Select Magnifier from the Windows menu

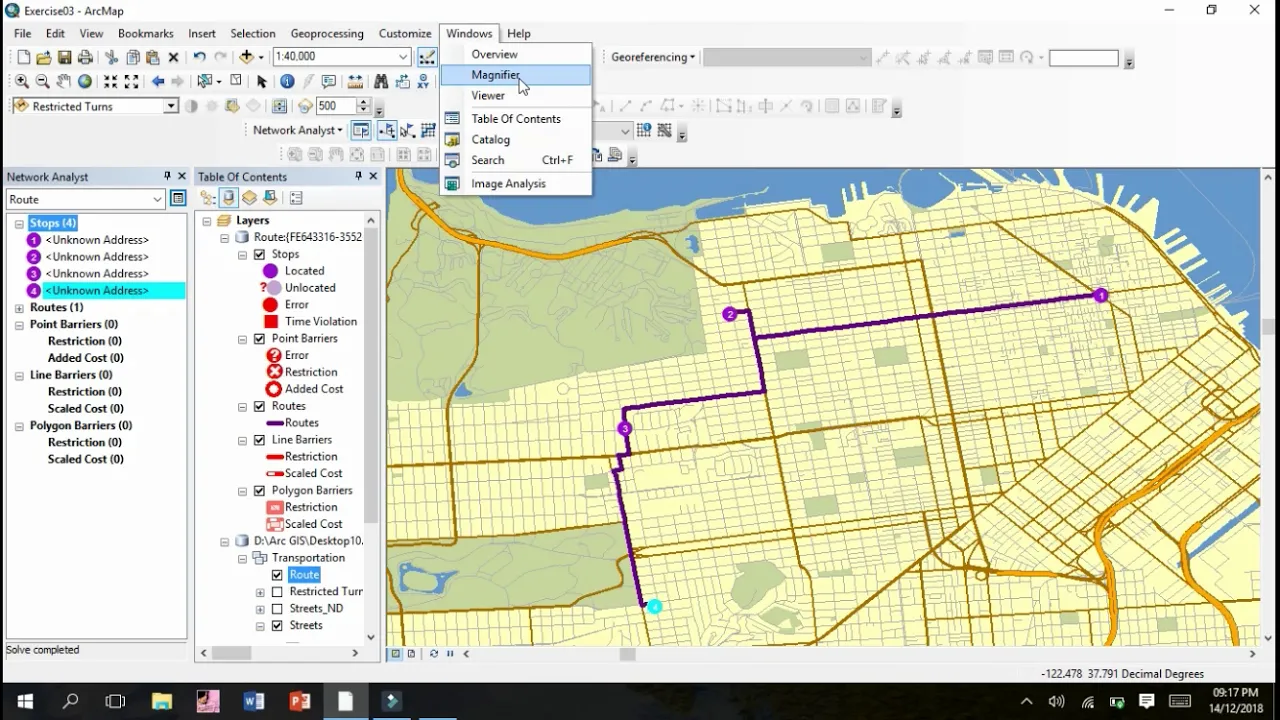[x=516, y=75]
